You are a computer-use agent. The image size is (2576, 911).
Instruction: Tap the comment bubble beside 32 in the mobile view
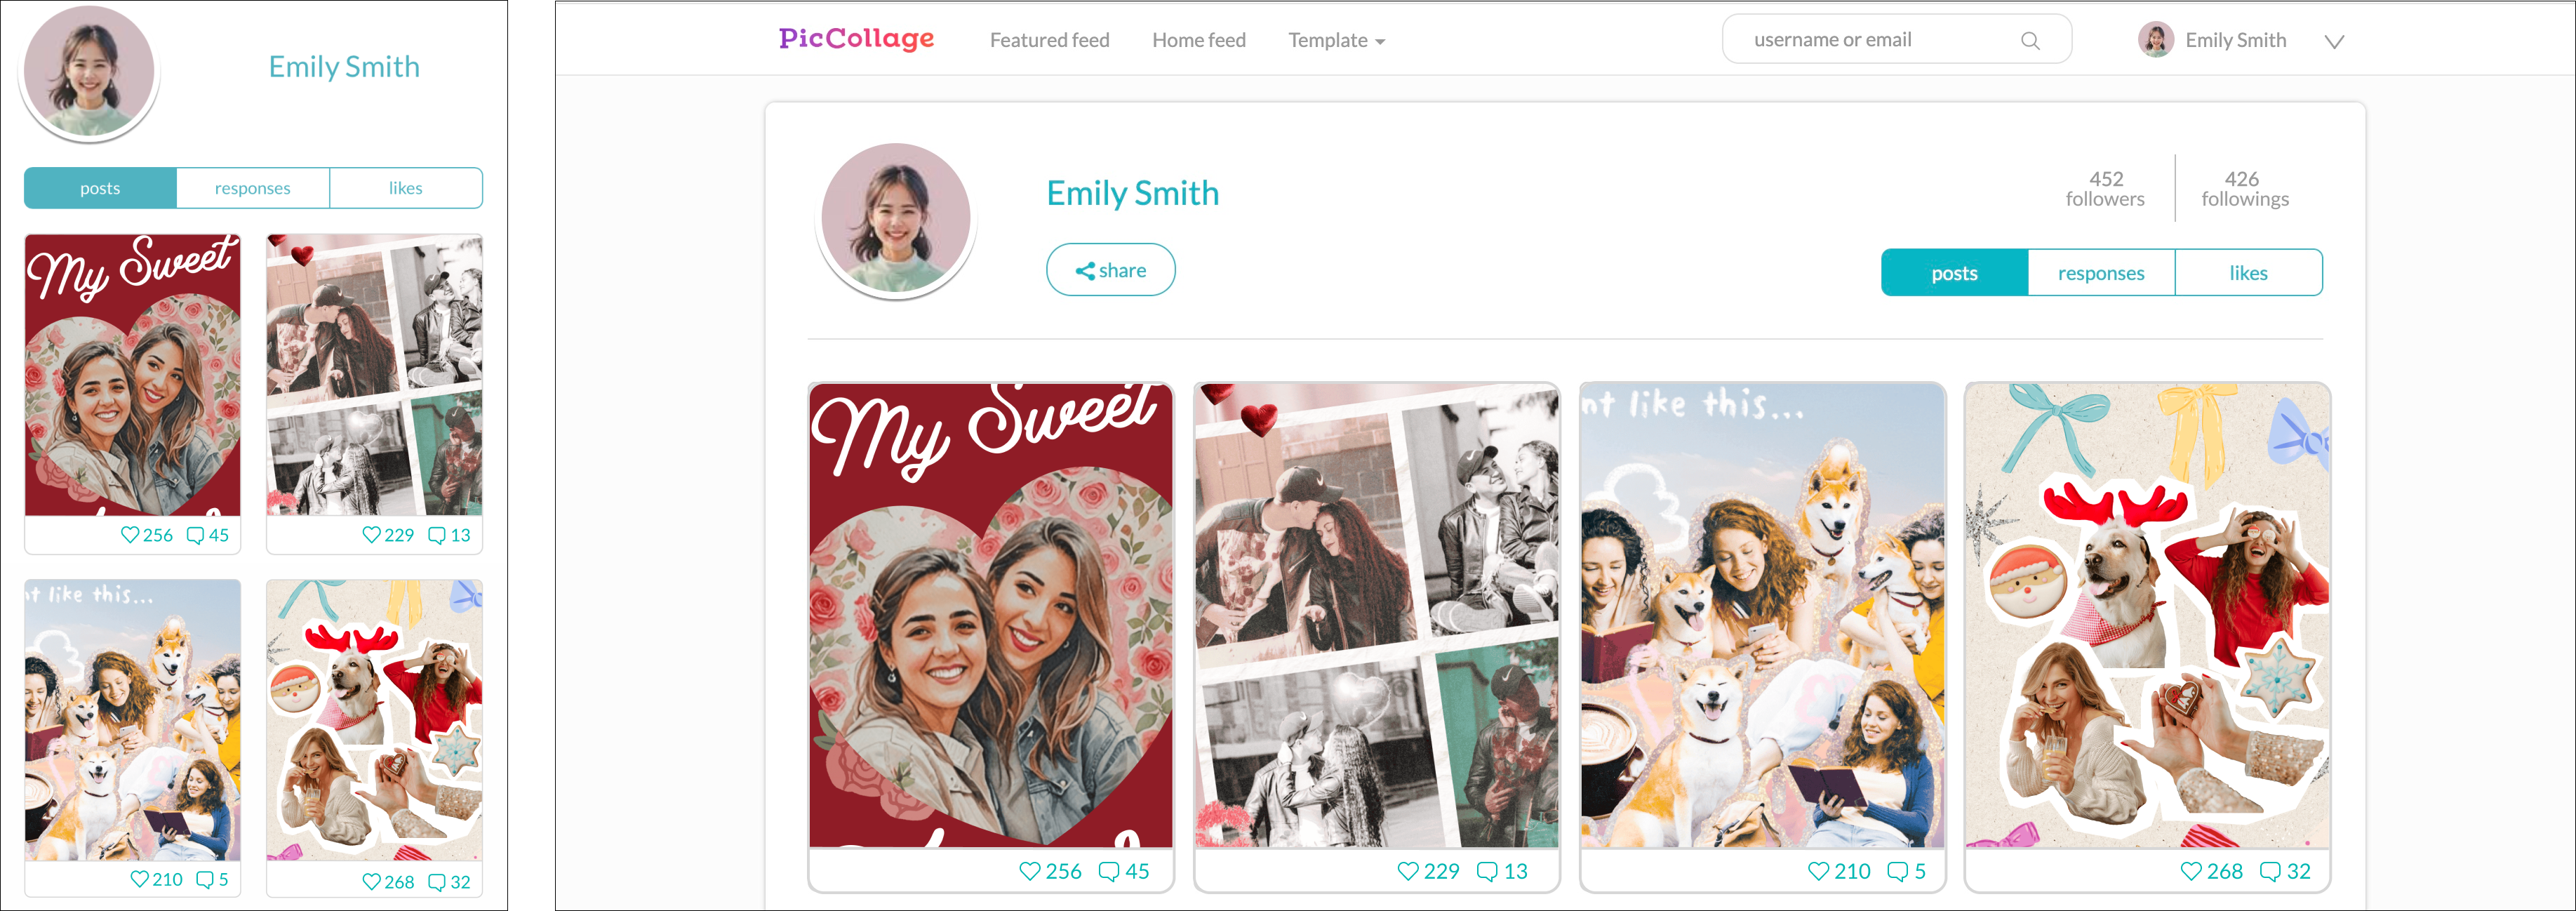tap(437, 882)
